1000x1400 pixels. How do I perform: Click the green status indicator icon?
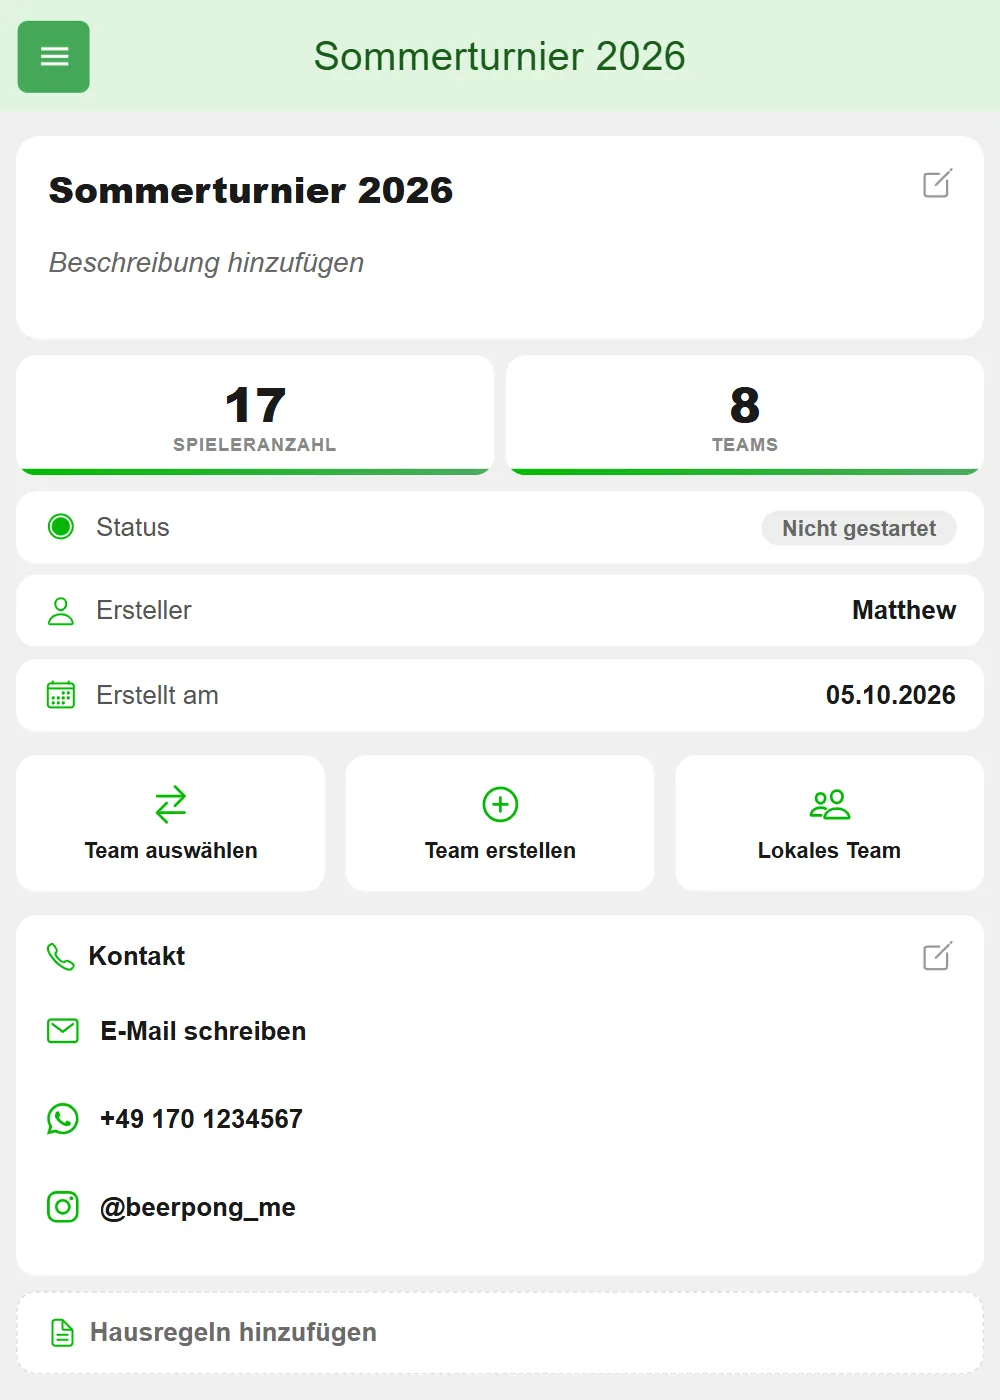point(61,527)
